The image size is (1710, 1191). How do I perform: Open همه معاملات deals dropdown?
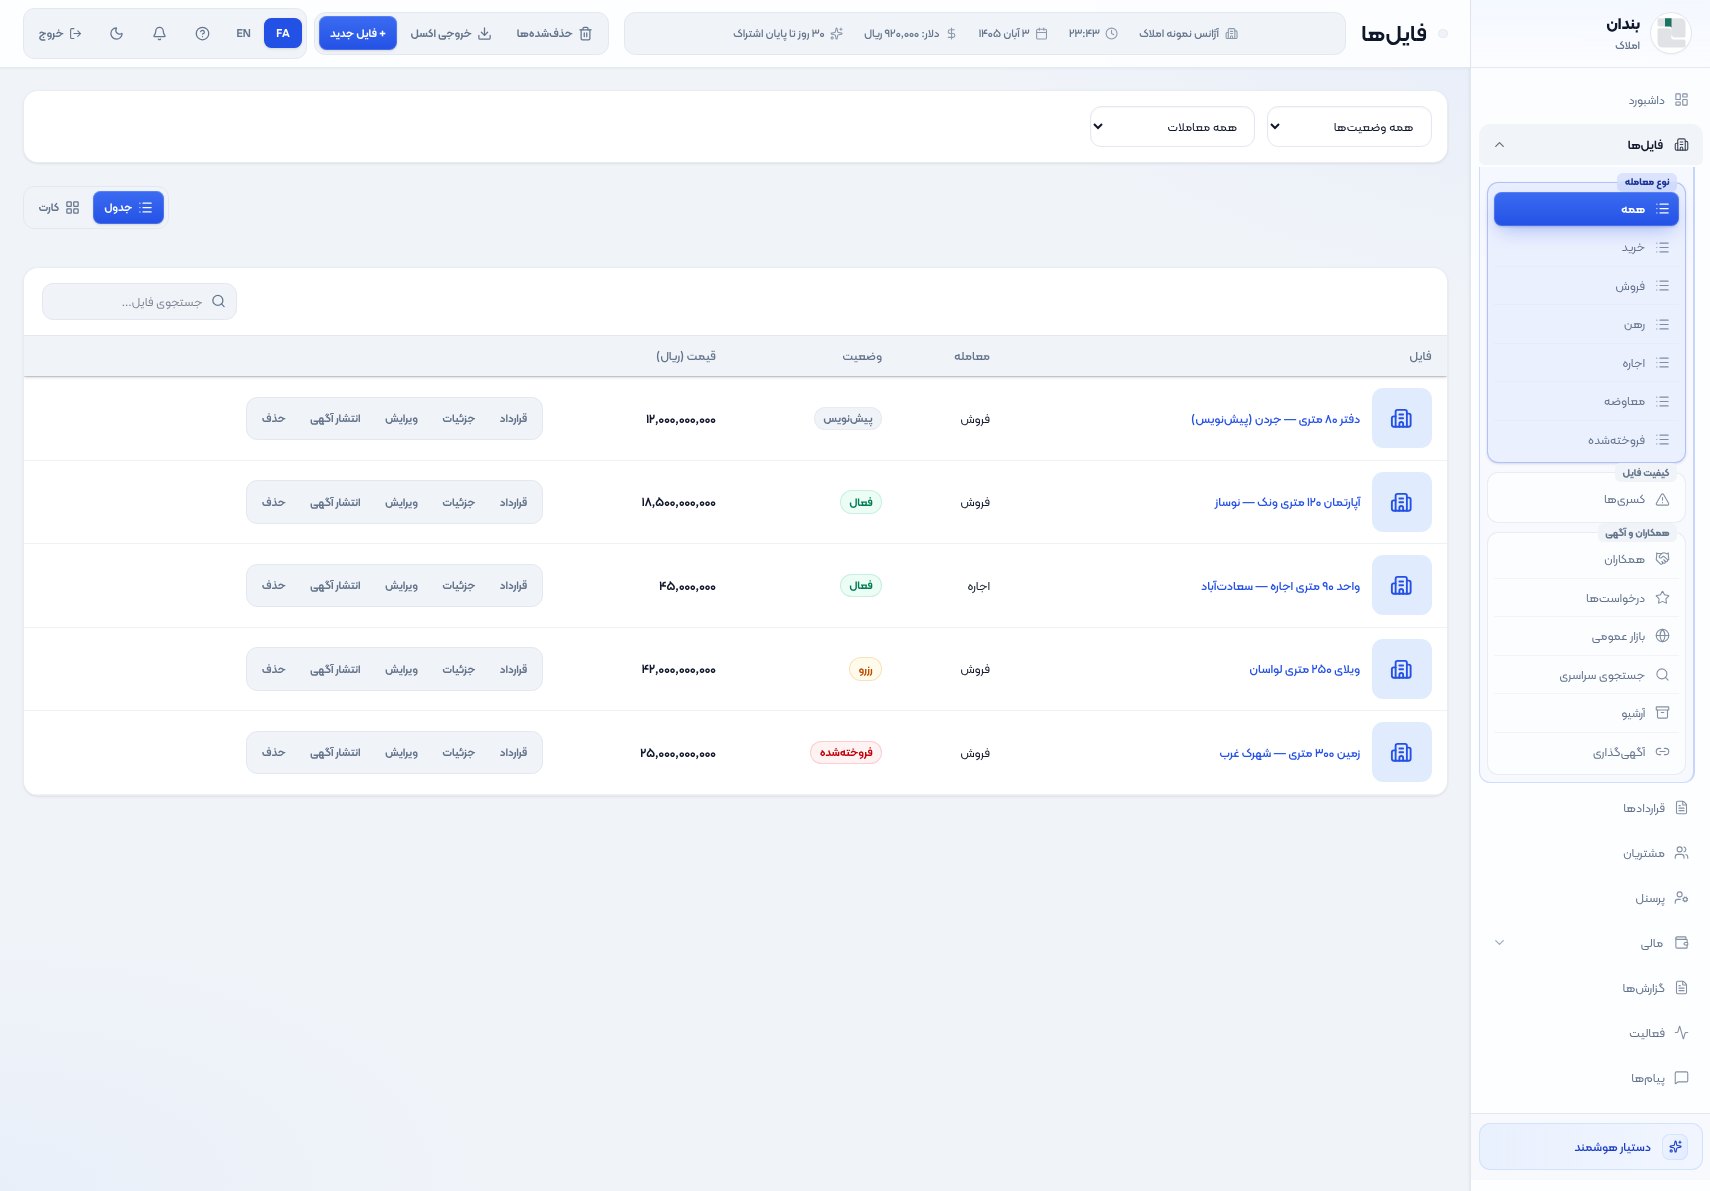[1171, 127]
